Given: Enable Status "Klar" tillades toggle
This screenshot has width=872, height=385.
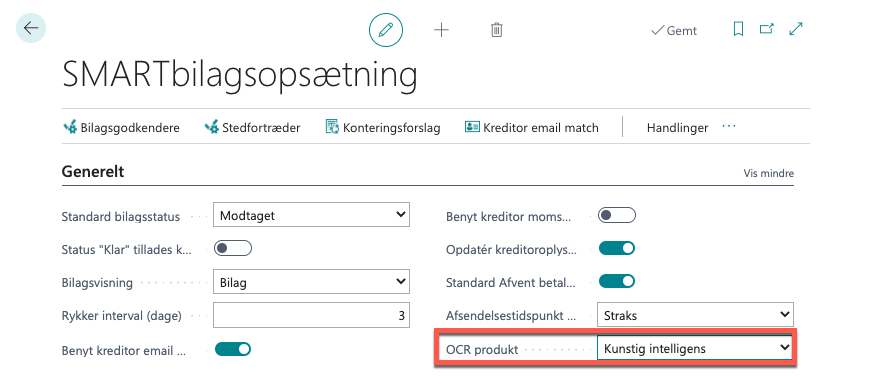Looking at the screenshot, I should tap(232, 248).
